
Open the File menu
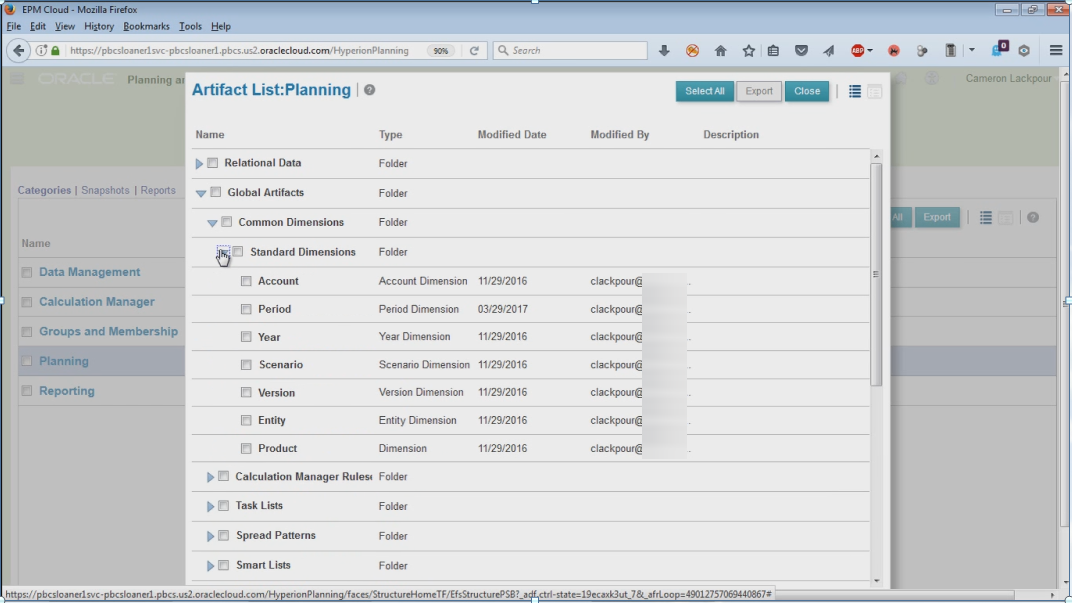click(14, 26)
